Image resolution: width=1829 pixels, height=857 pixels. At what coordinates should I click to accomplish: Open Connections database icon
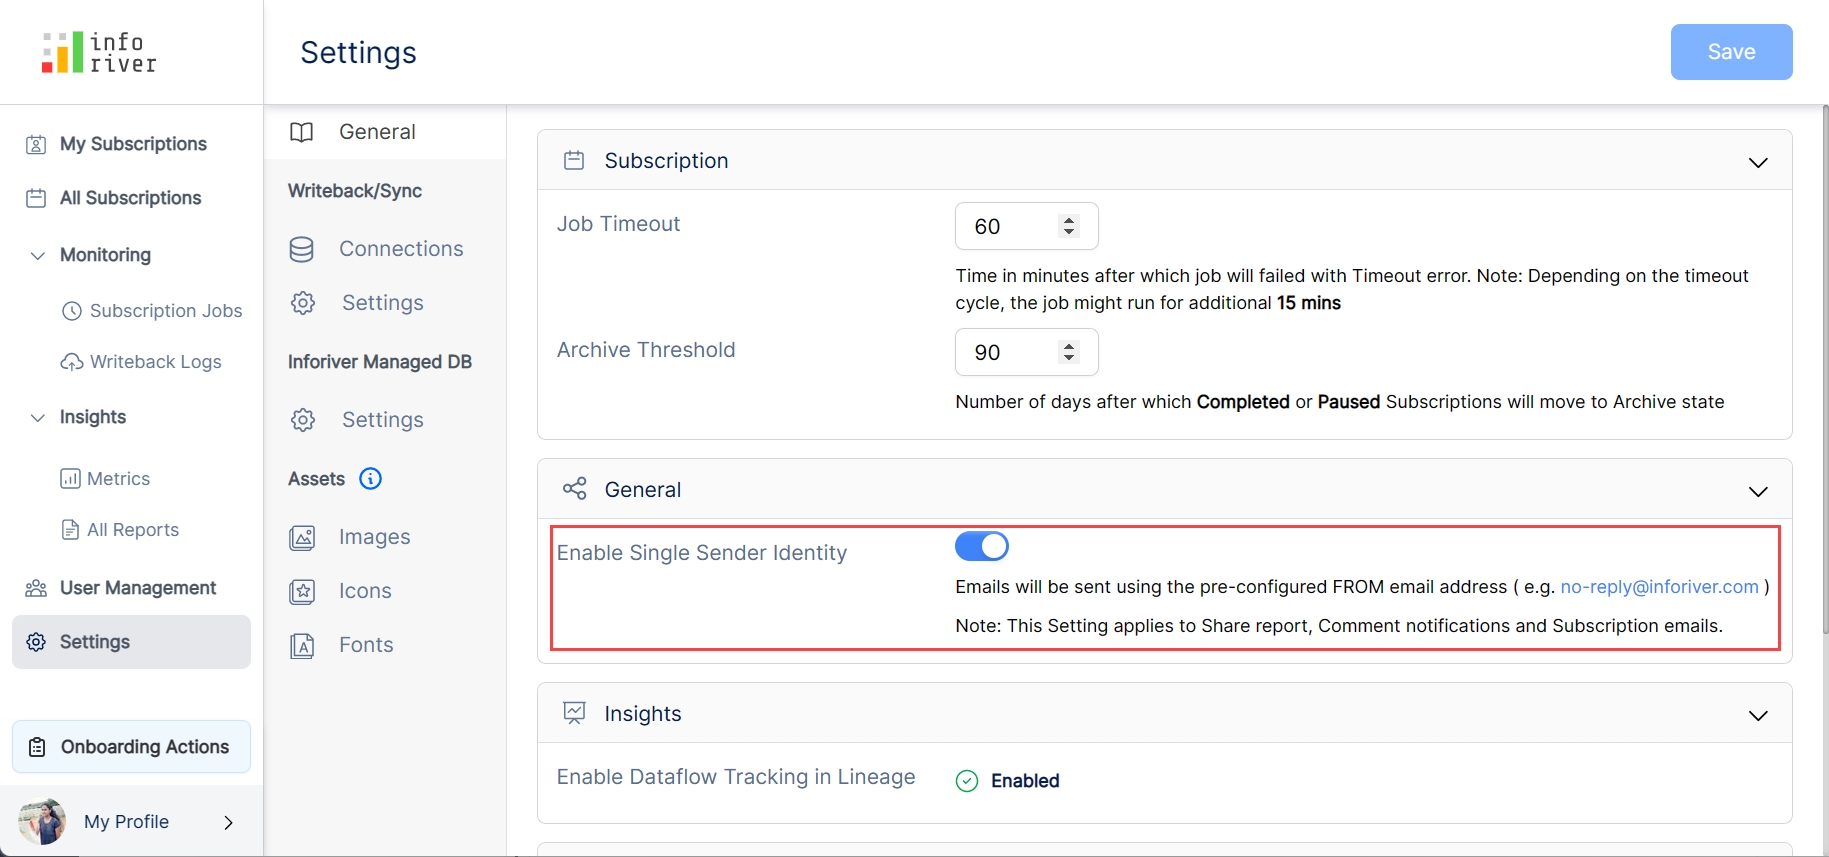pyautogui.click(x=302, y=249)
